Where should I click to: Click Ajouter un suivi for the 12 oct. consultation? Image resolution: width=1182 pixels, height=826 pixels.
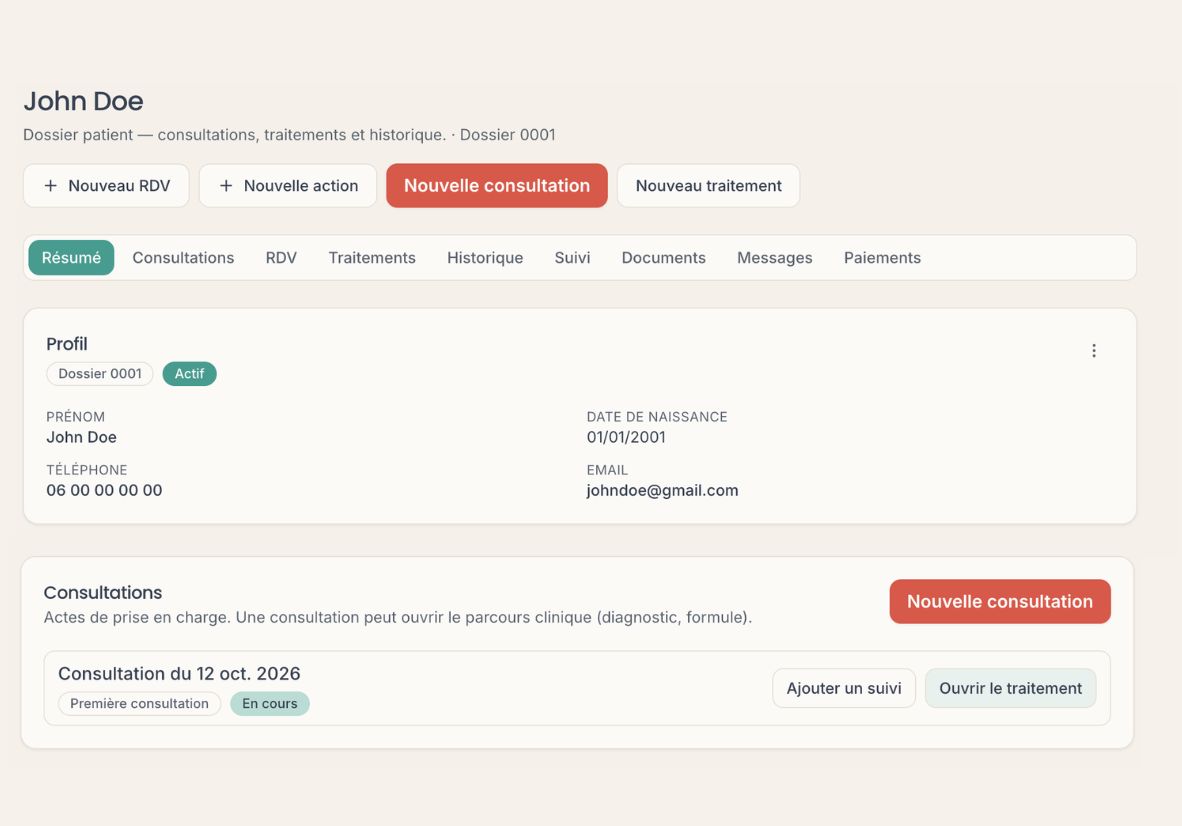(x=844, y=688)
